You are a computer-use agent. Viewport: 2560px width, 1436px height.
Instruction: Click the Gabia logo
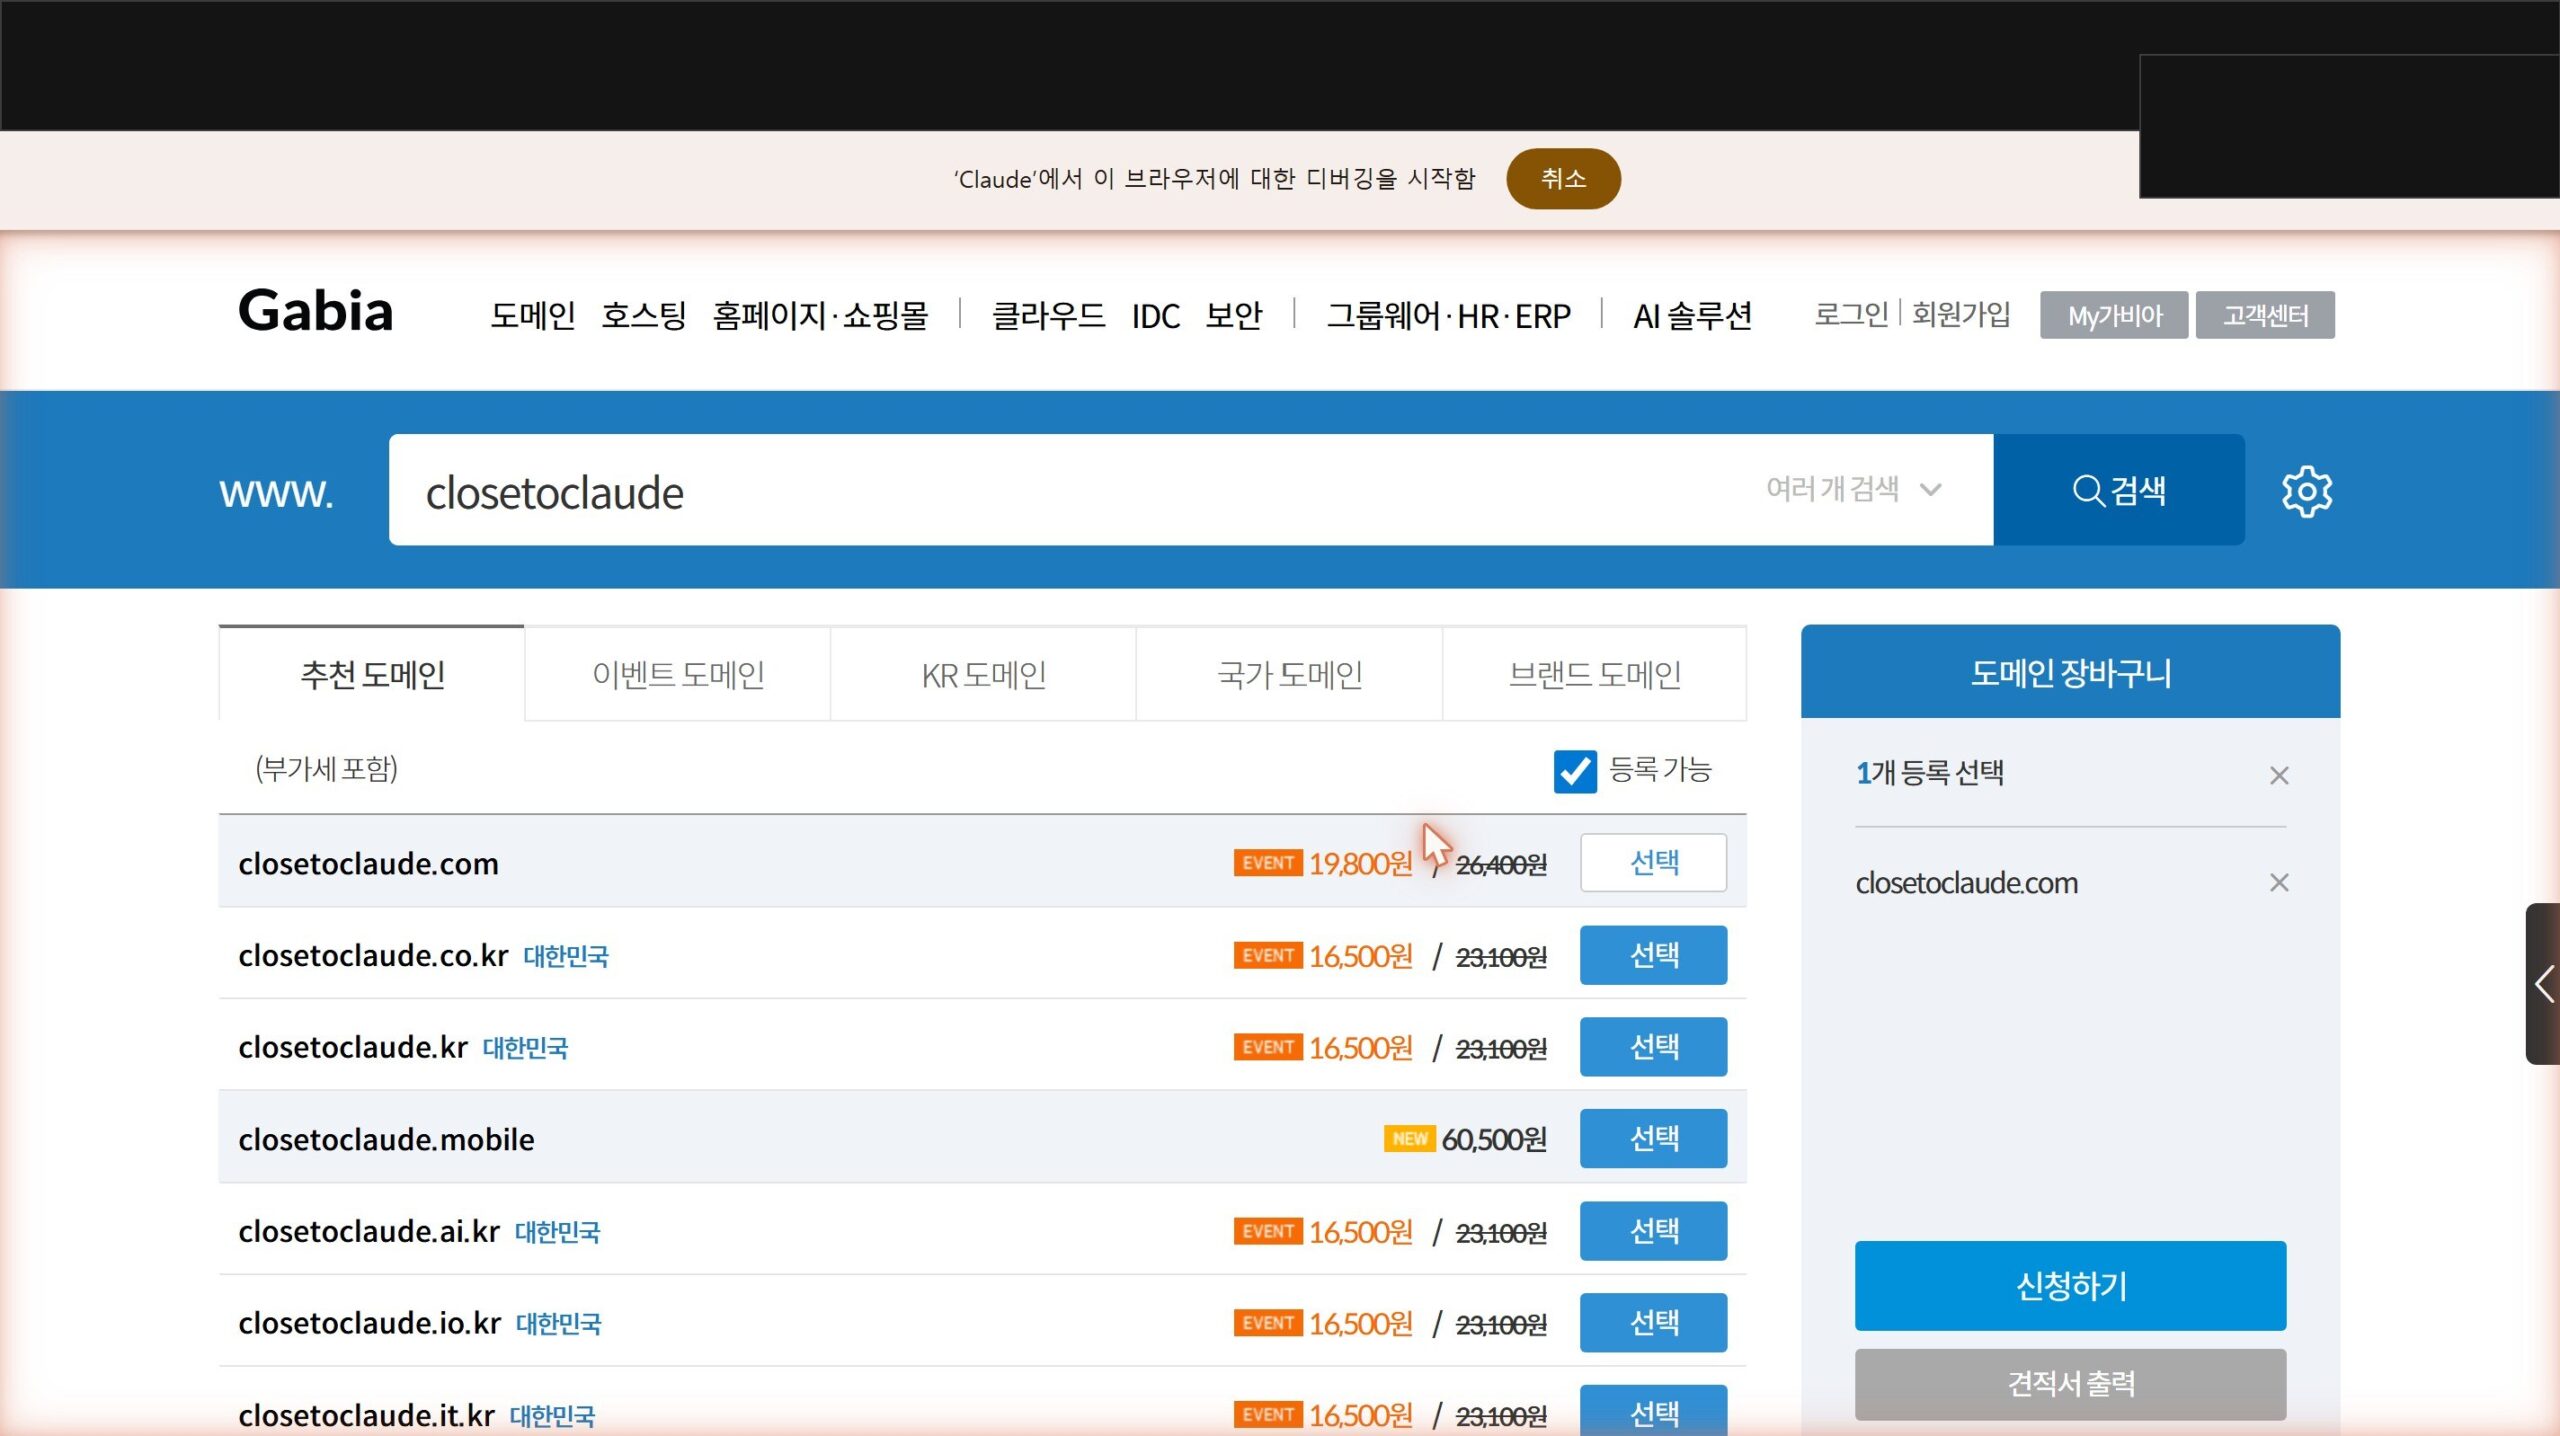315,311
